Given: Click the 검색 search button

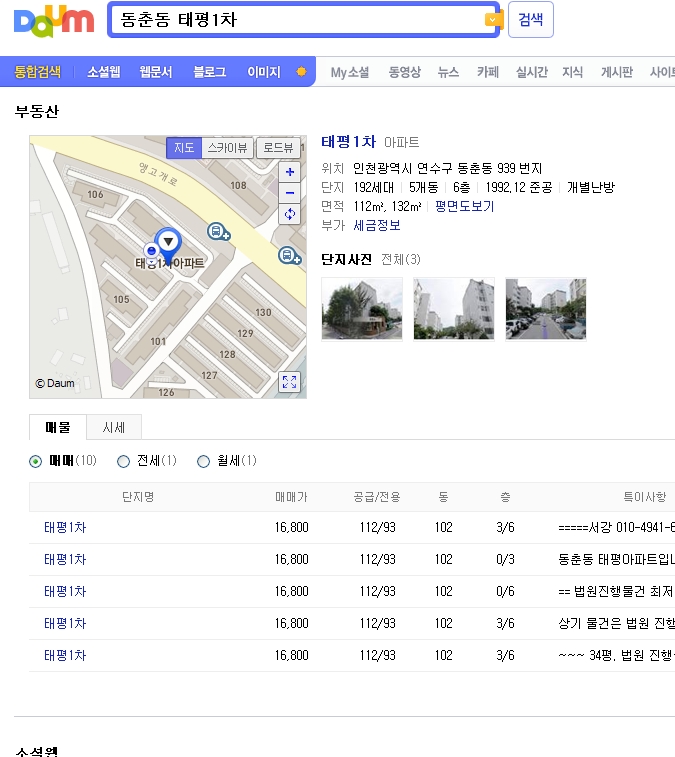Looking at the screenshot, I should pyautogui.click(x=530, y=20).
